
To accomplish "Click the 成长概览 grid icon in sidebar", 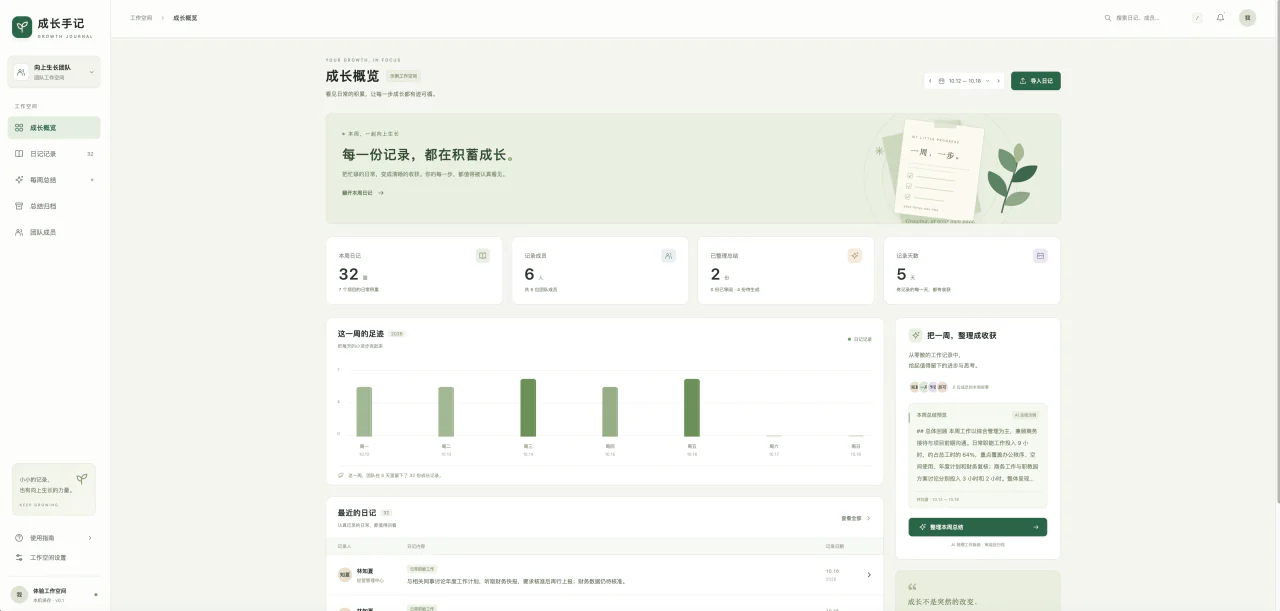I will click(x=19, y=128).
